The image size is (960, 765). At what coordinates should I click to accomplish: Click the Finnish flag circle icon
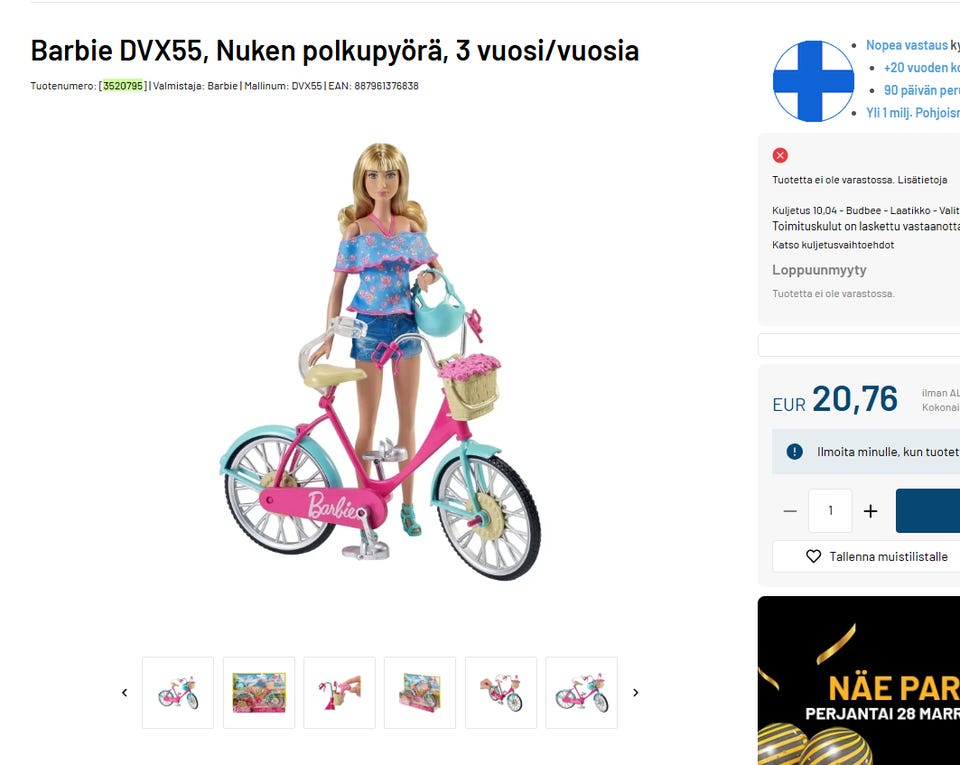pyautogui.click(x=814, y=81)
